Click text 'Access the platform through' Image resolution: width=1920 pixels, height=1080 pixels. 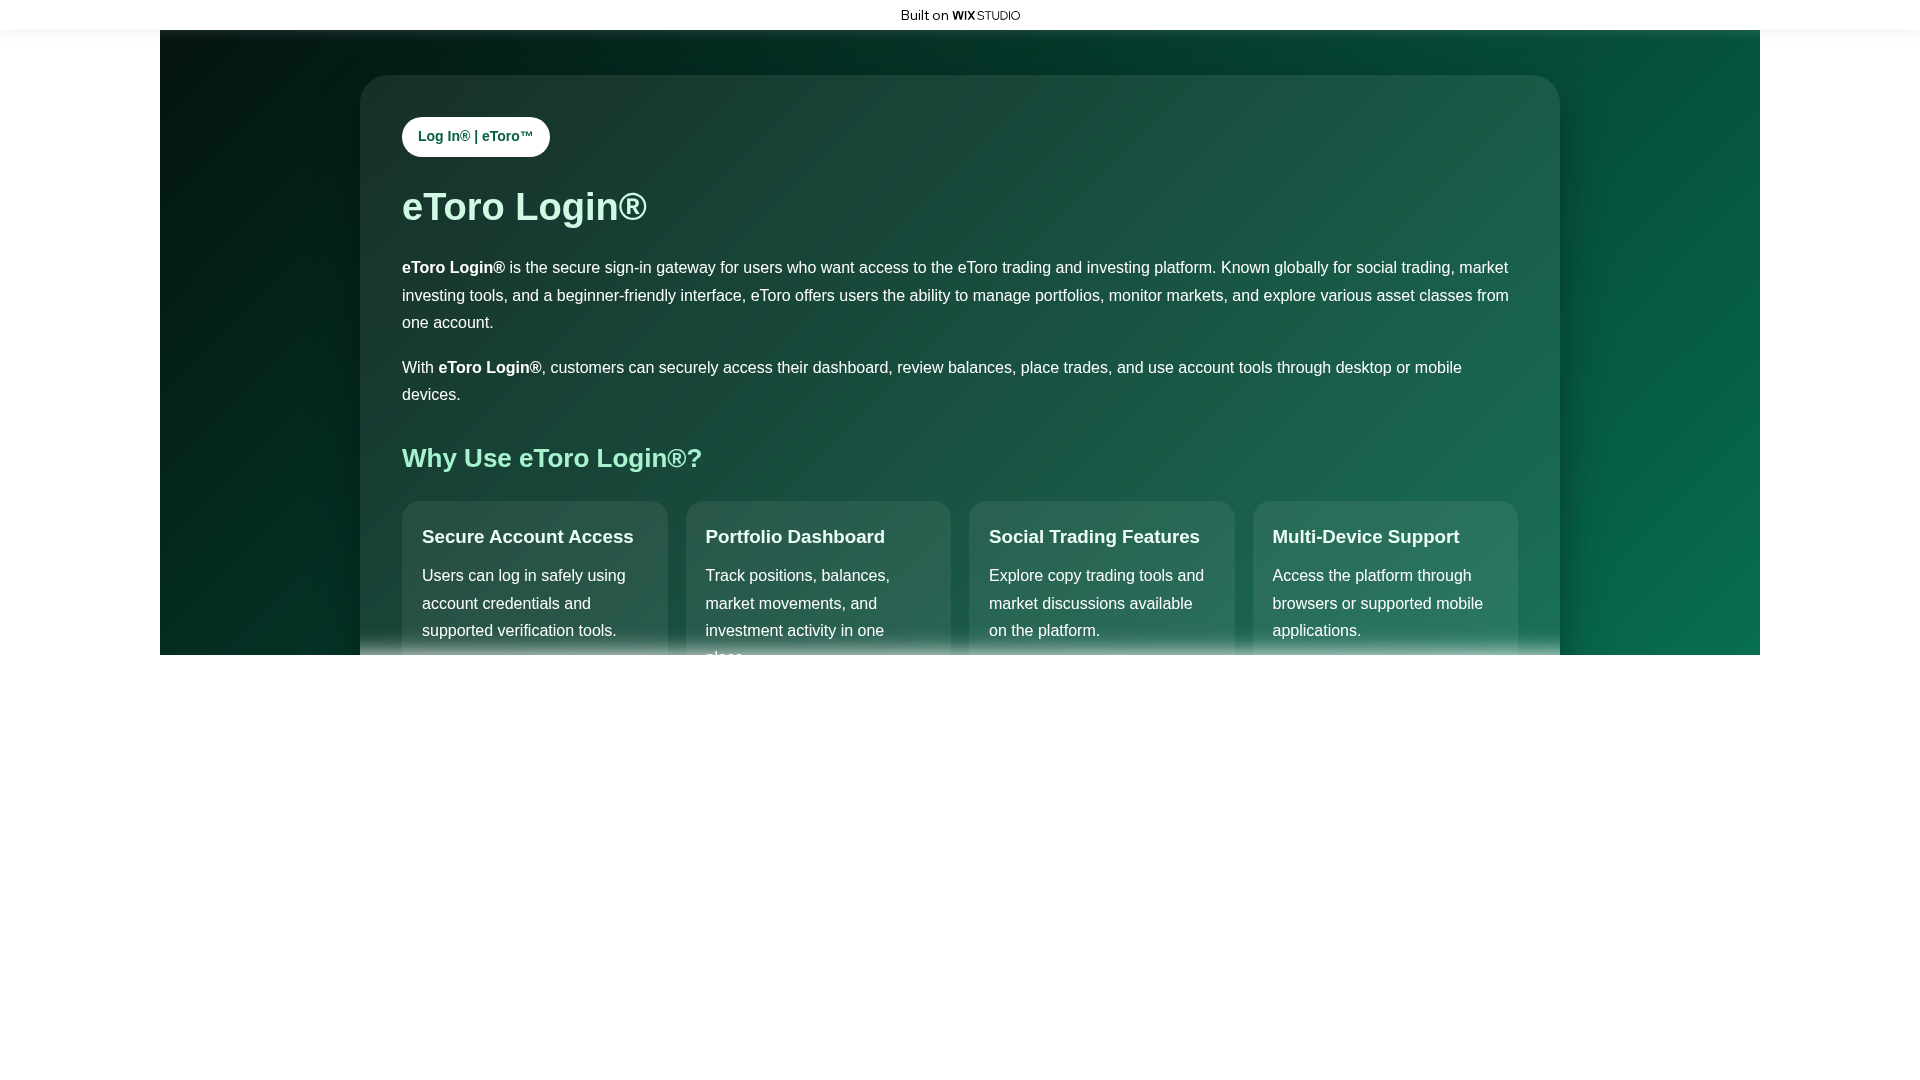(1372, 576)
